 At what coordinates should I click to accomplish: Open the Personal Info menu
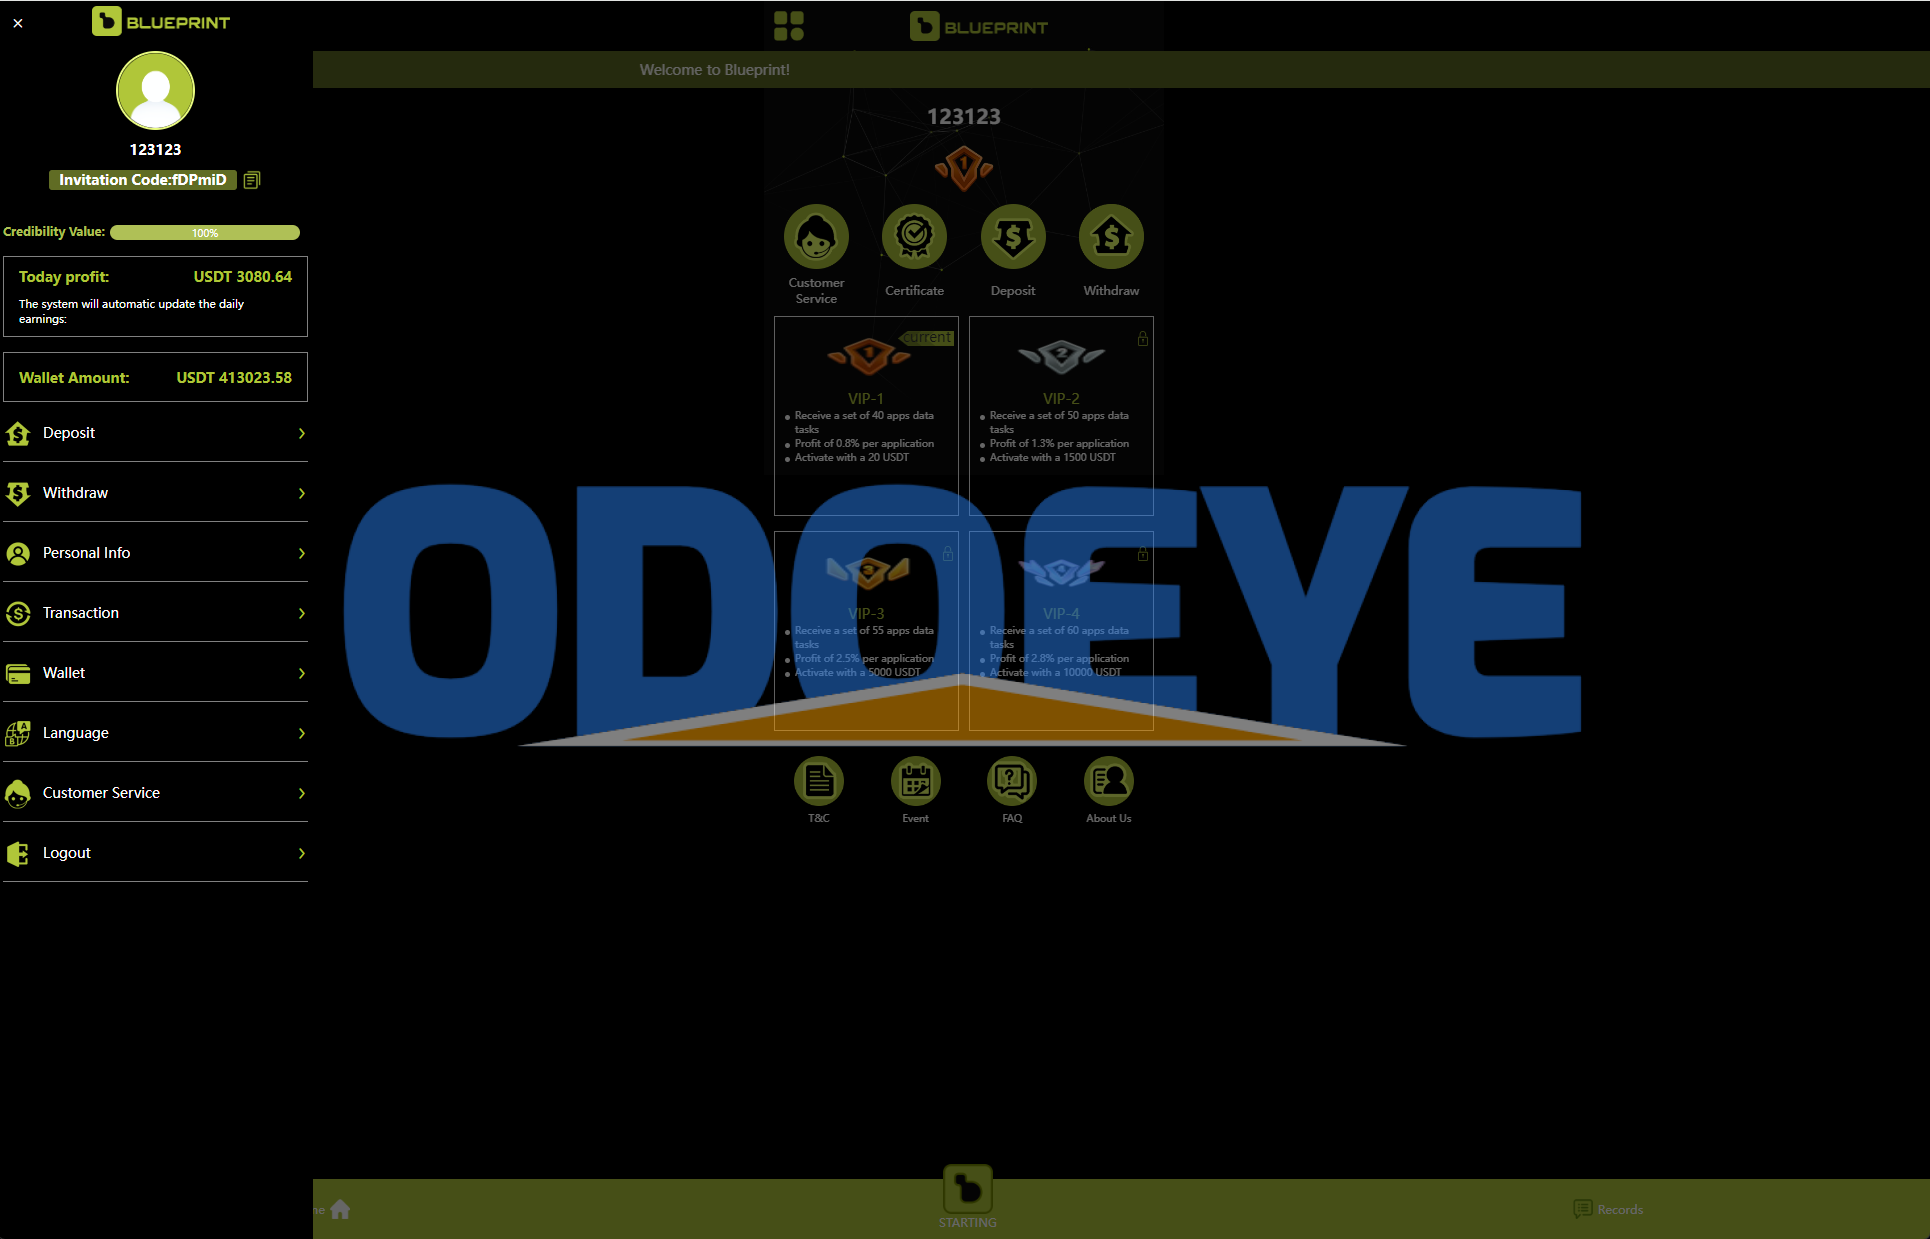155,553
